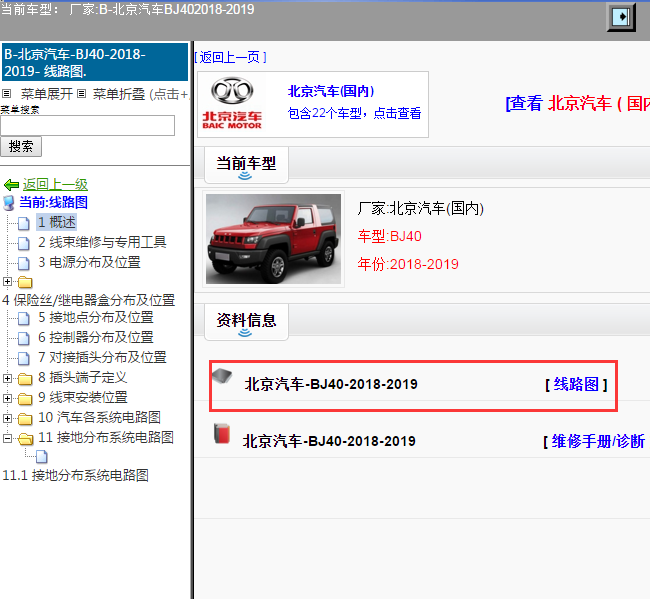Collapse the 11 接地分布系统电路图 folder
Screen dimensions: 650x599
point(7,438)
